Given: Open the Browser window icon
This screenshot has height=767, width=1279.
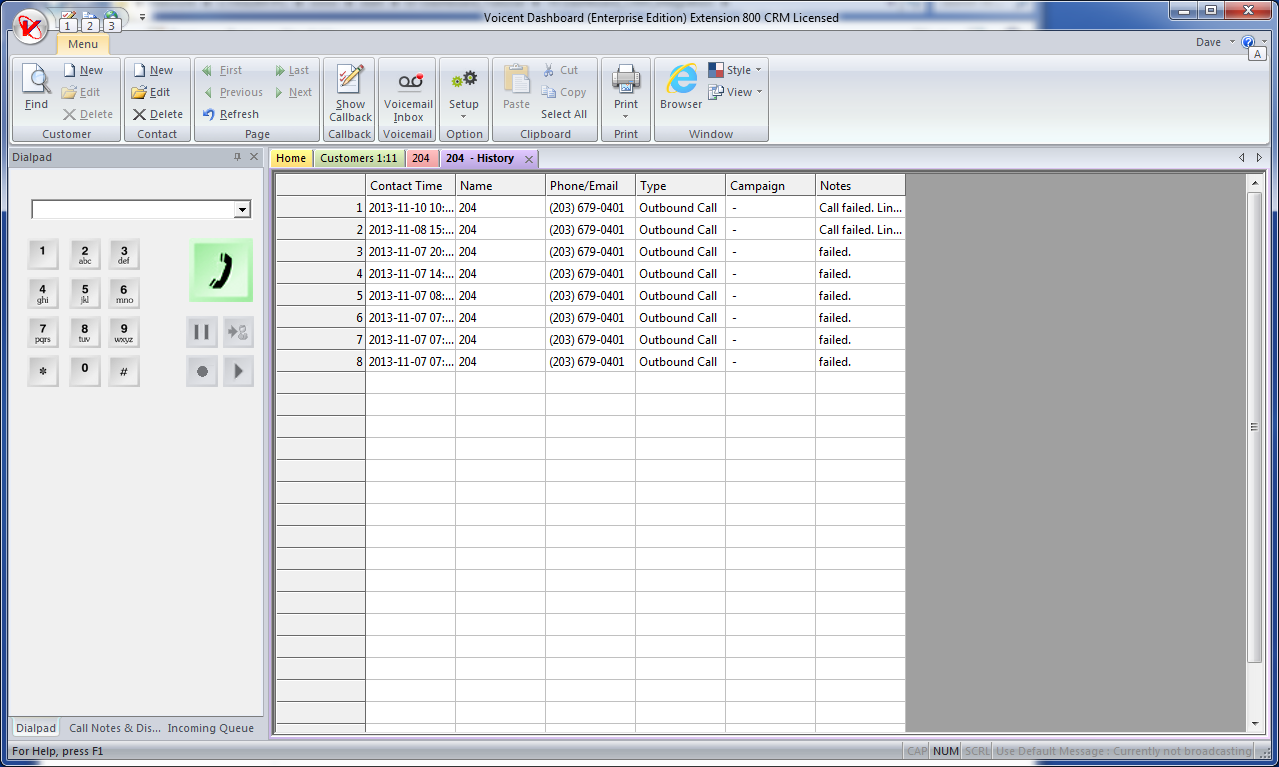Looking at the screenshot, I should [x=681, y=86].
